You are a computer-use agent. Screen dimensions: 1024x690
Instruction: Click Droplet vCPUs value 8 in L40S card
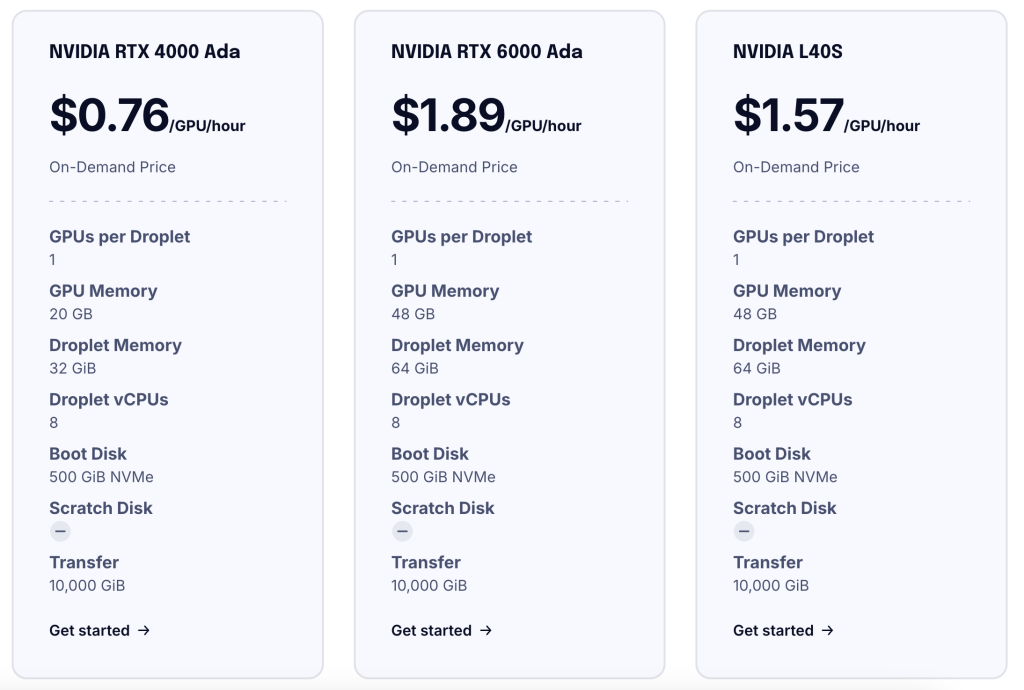click(x=737, y=422)
